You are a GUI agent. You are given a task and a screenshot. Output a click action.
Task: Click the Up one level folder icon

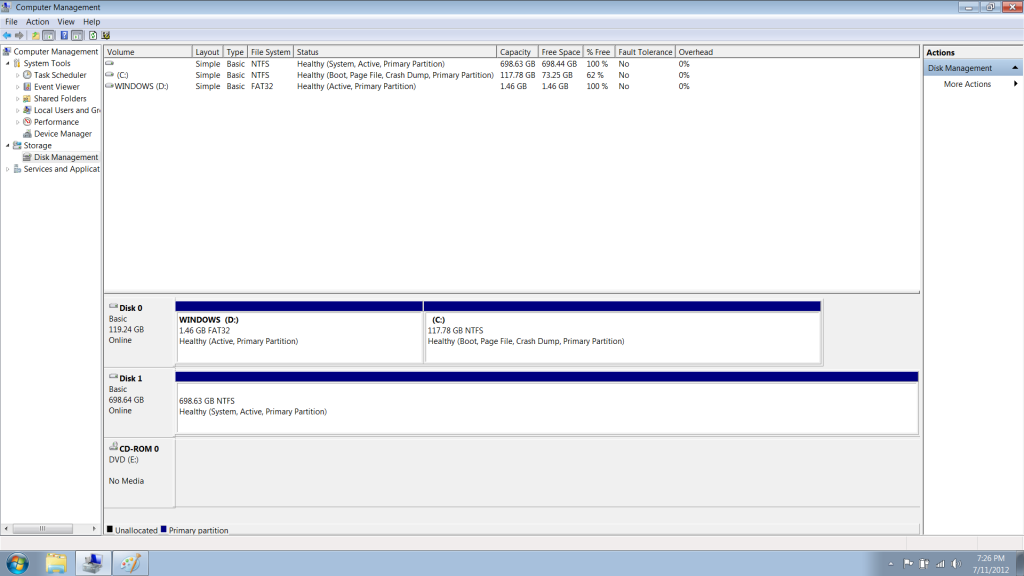pyautogui.click(x=35, y=35)
